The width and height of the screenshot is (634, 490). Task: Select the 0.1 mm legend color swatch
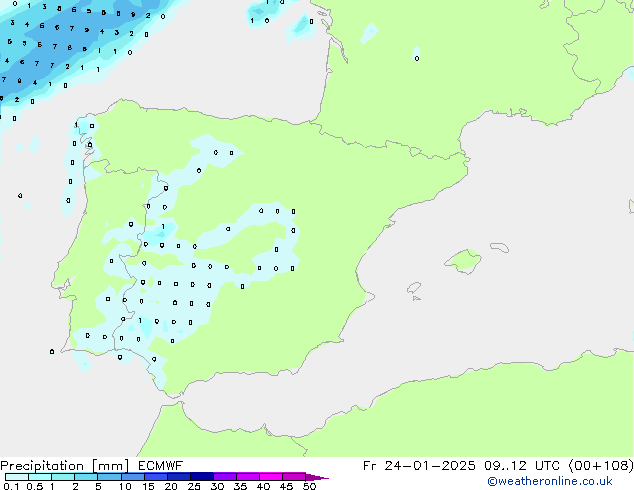coord(17,477)
